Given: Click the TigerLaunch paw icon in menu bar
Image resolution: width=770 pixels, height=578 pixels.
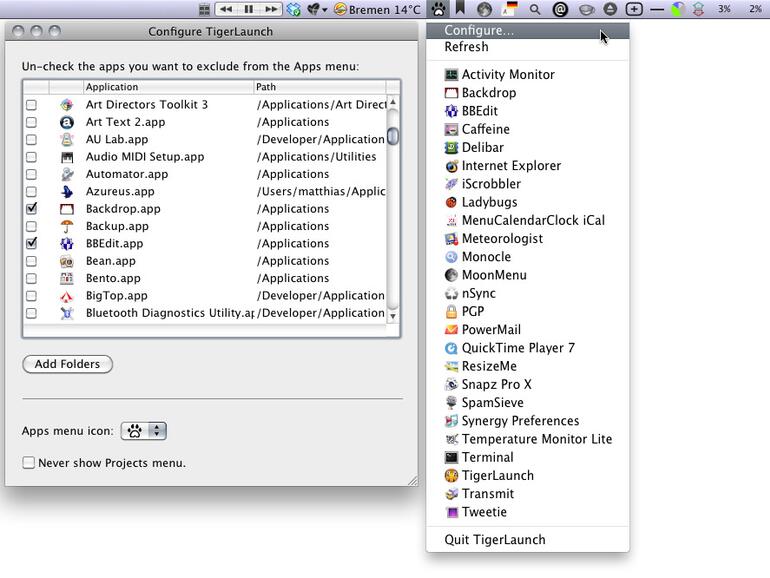Looking at the screenshot, I should tap(439, 9).
